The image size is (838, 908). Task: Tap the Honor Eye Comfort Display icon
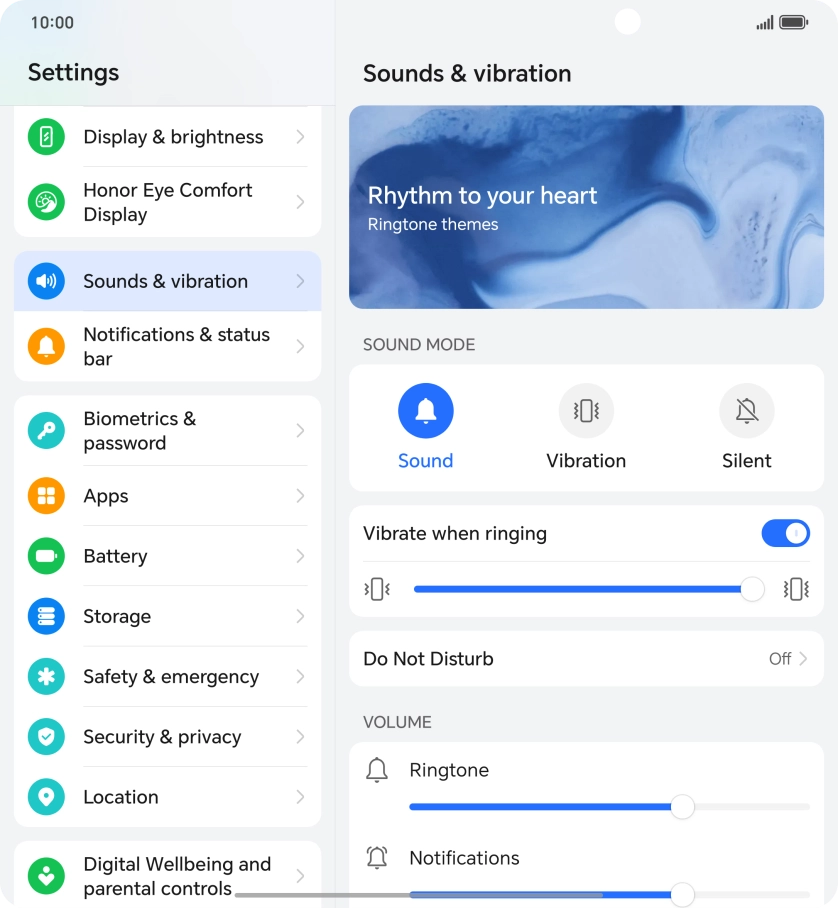pos(46,202)
